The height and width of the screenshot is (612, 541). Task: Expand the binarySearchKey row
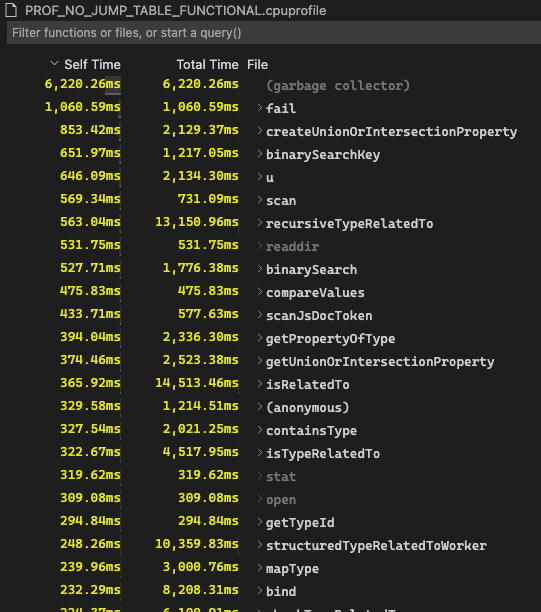pyautogui.click(x=260, y=154)
